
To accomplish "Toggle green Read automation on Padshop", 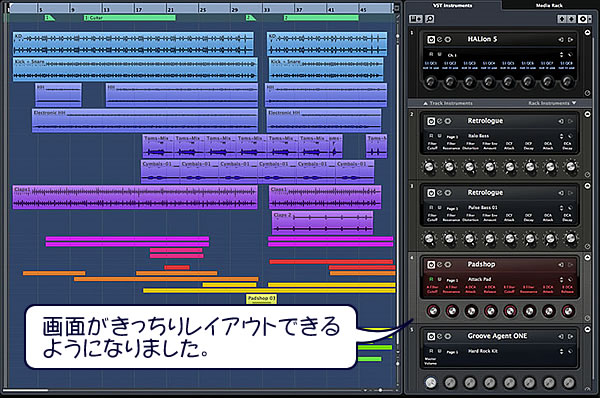I will coord(431,279).
